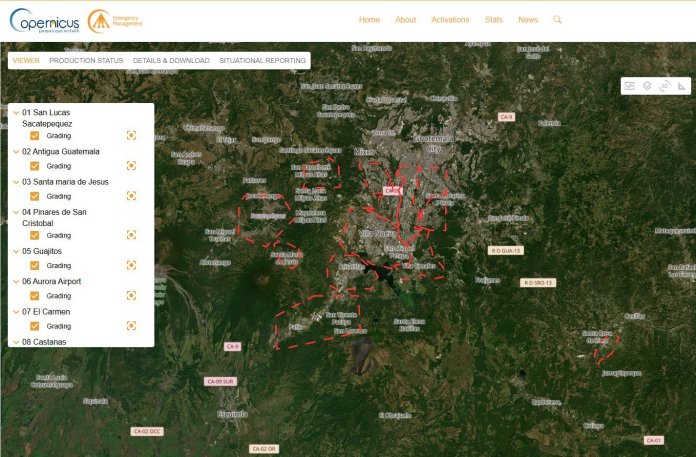Screen dimensions: 696x457
Task: Collapse the 05 Guajitos chevron
Action: tap(16, 251)
